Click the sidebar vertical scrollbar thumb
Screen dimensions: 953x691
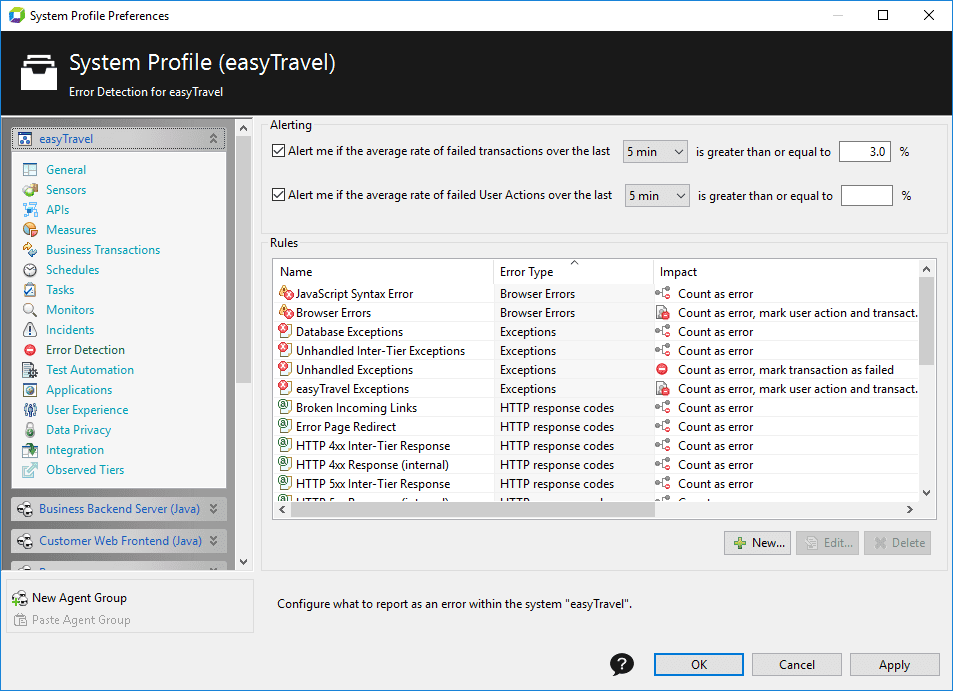pos(243,260)
